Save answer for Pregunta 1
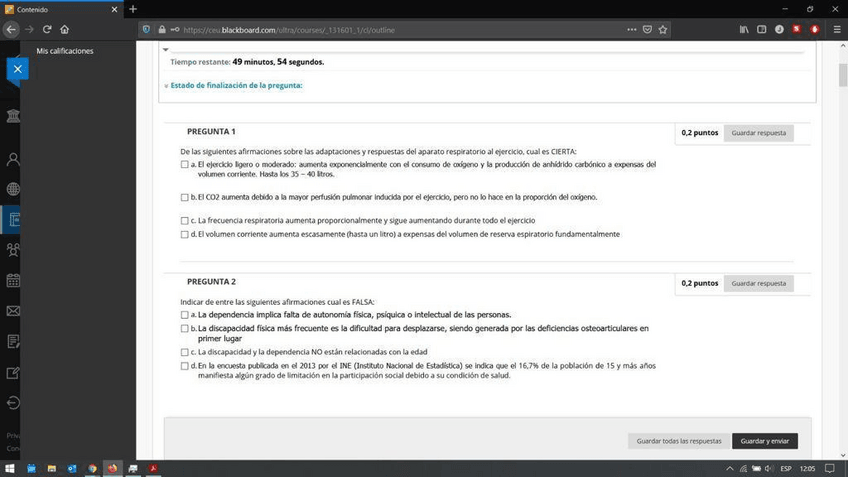Image resolution: width=848 pixels, height=477 pixels. pos(758,133)
